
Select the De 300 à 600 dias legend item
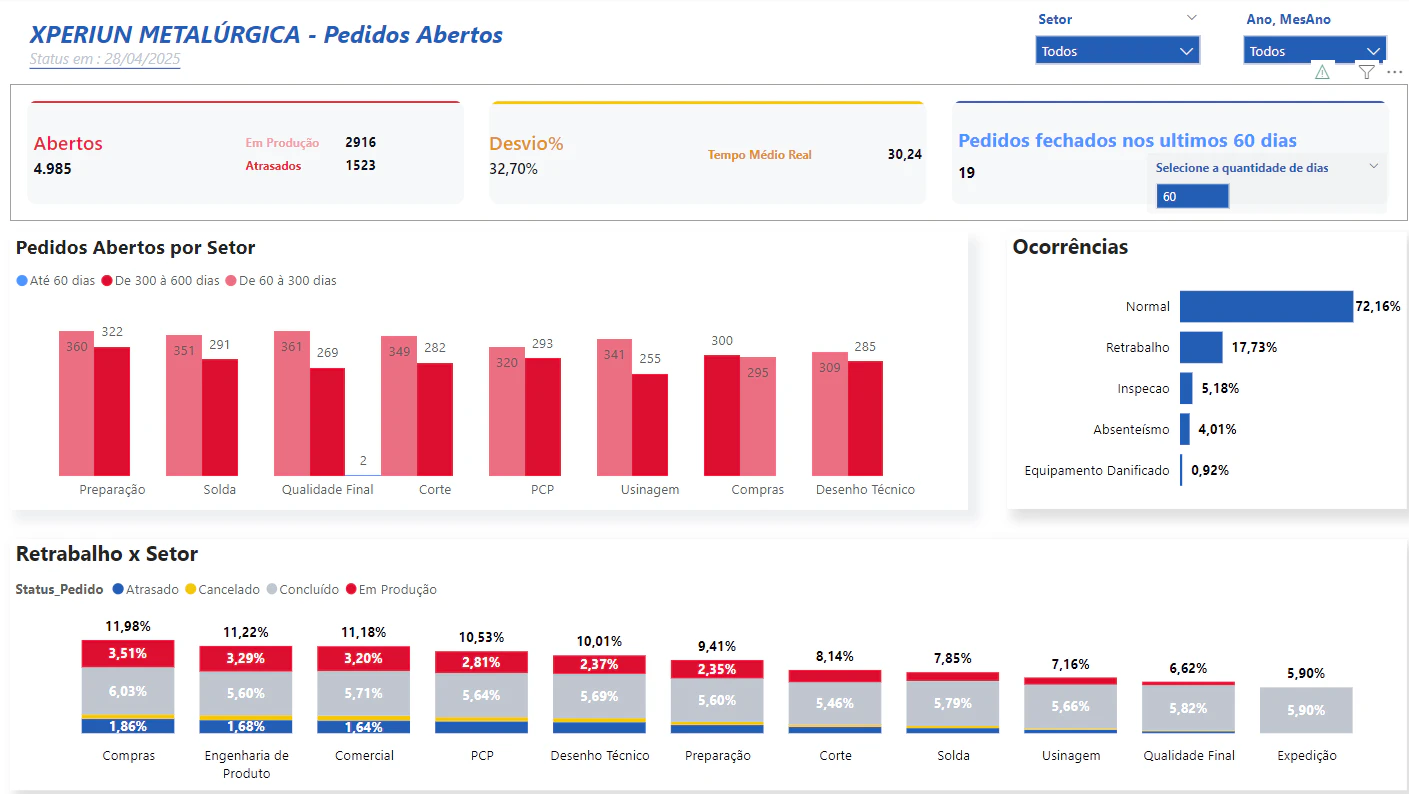point(161,281)
